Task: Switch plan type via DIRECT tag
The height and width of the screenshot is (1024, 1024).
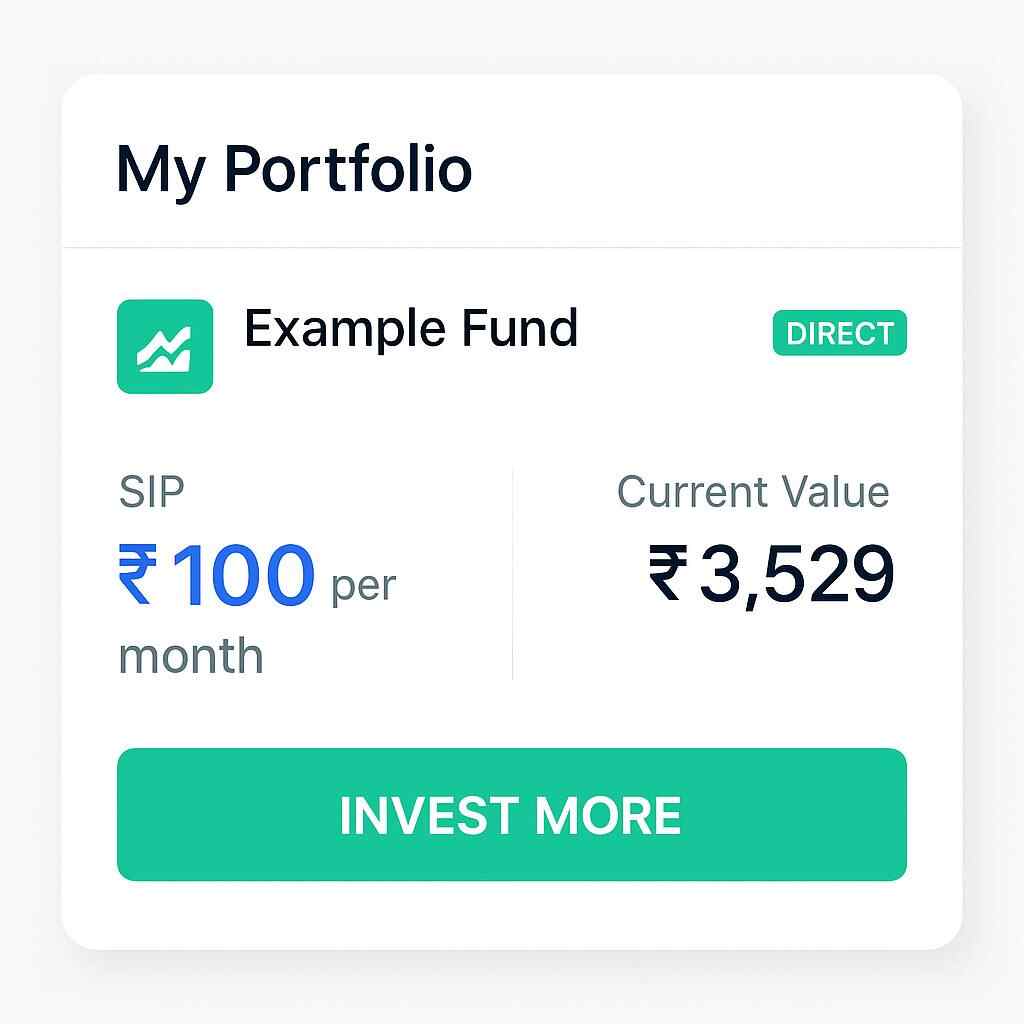Action: coord(841,334)
